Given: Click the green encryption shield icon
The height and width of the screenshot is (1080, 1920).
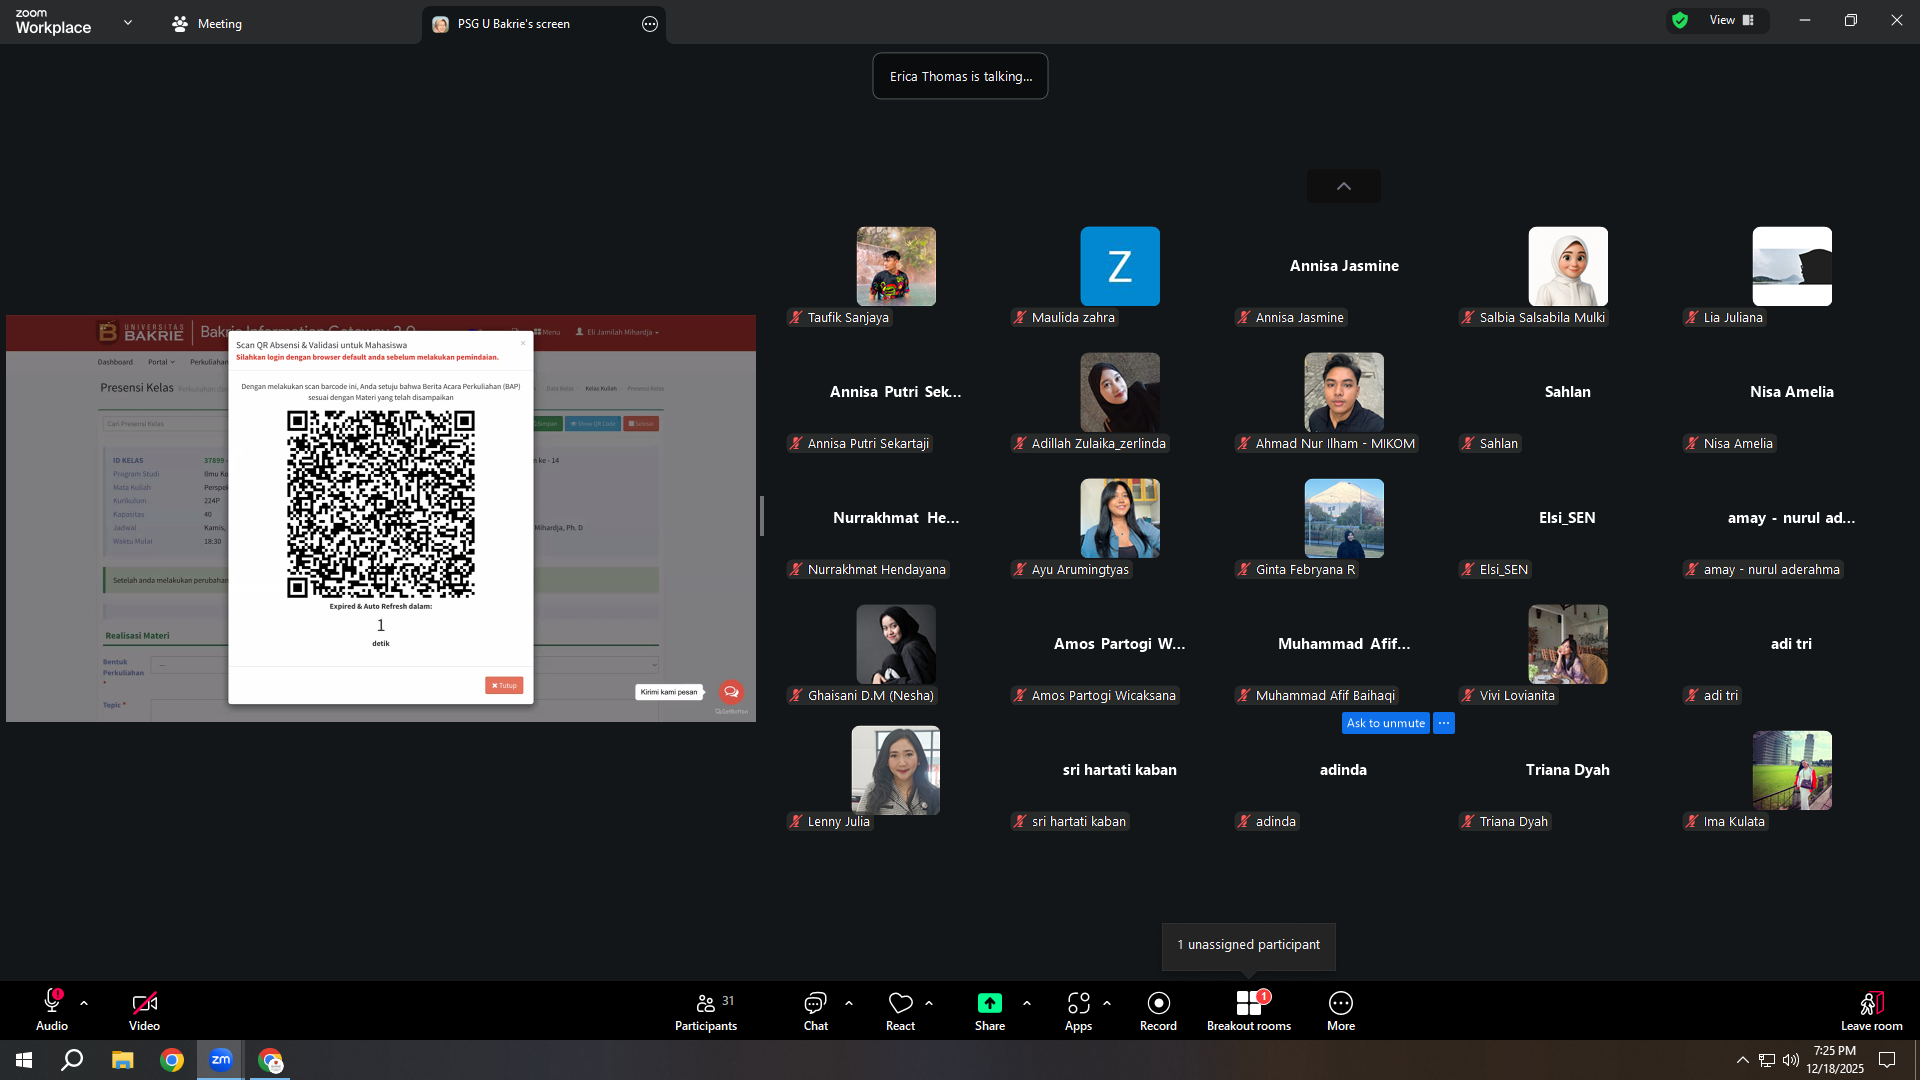Looking at the screenshot, I should coord(1680,20).
